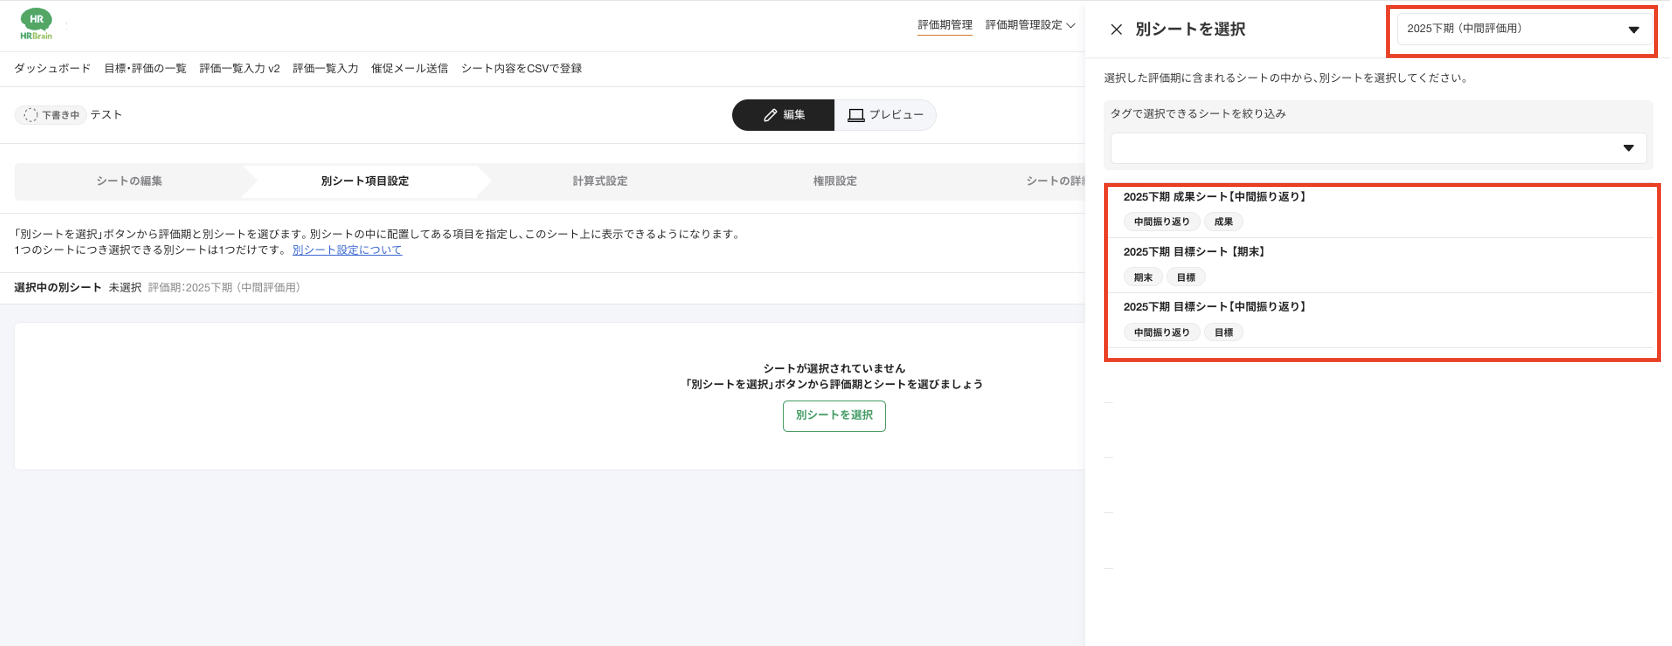
Task: Click the arrow of the period dropdown
Action: (x=1633, y=30)
